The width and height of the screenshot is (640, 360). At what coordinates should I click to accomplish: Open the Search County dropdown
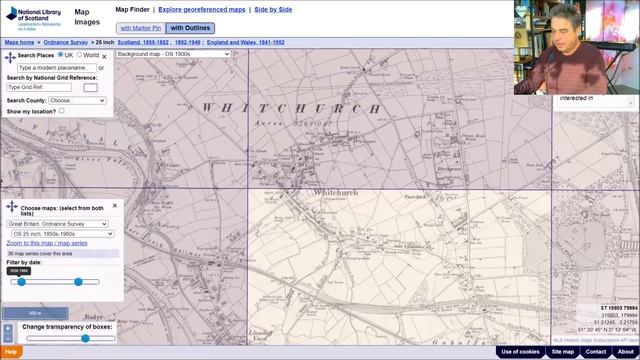pos(77,100)
